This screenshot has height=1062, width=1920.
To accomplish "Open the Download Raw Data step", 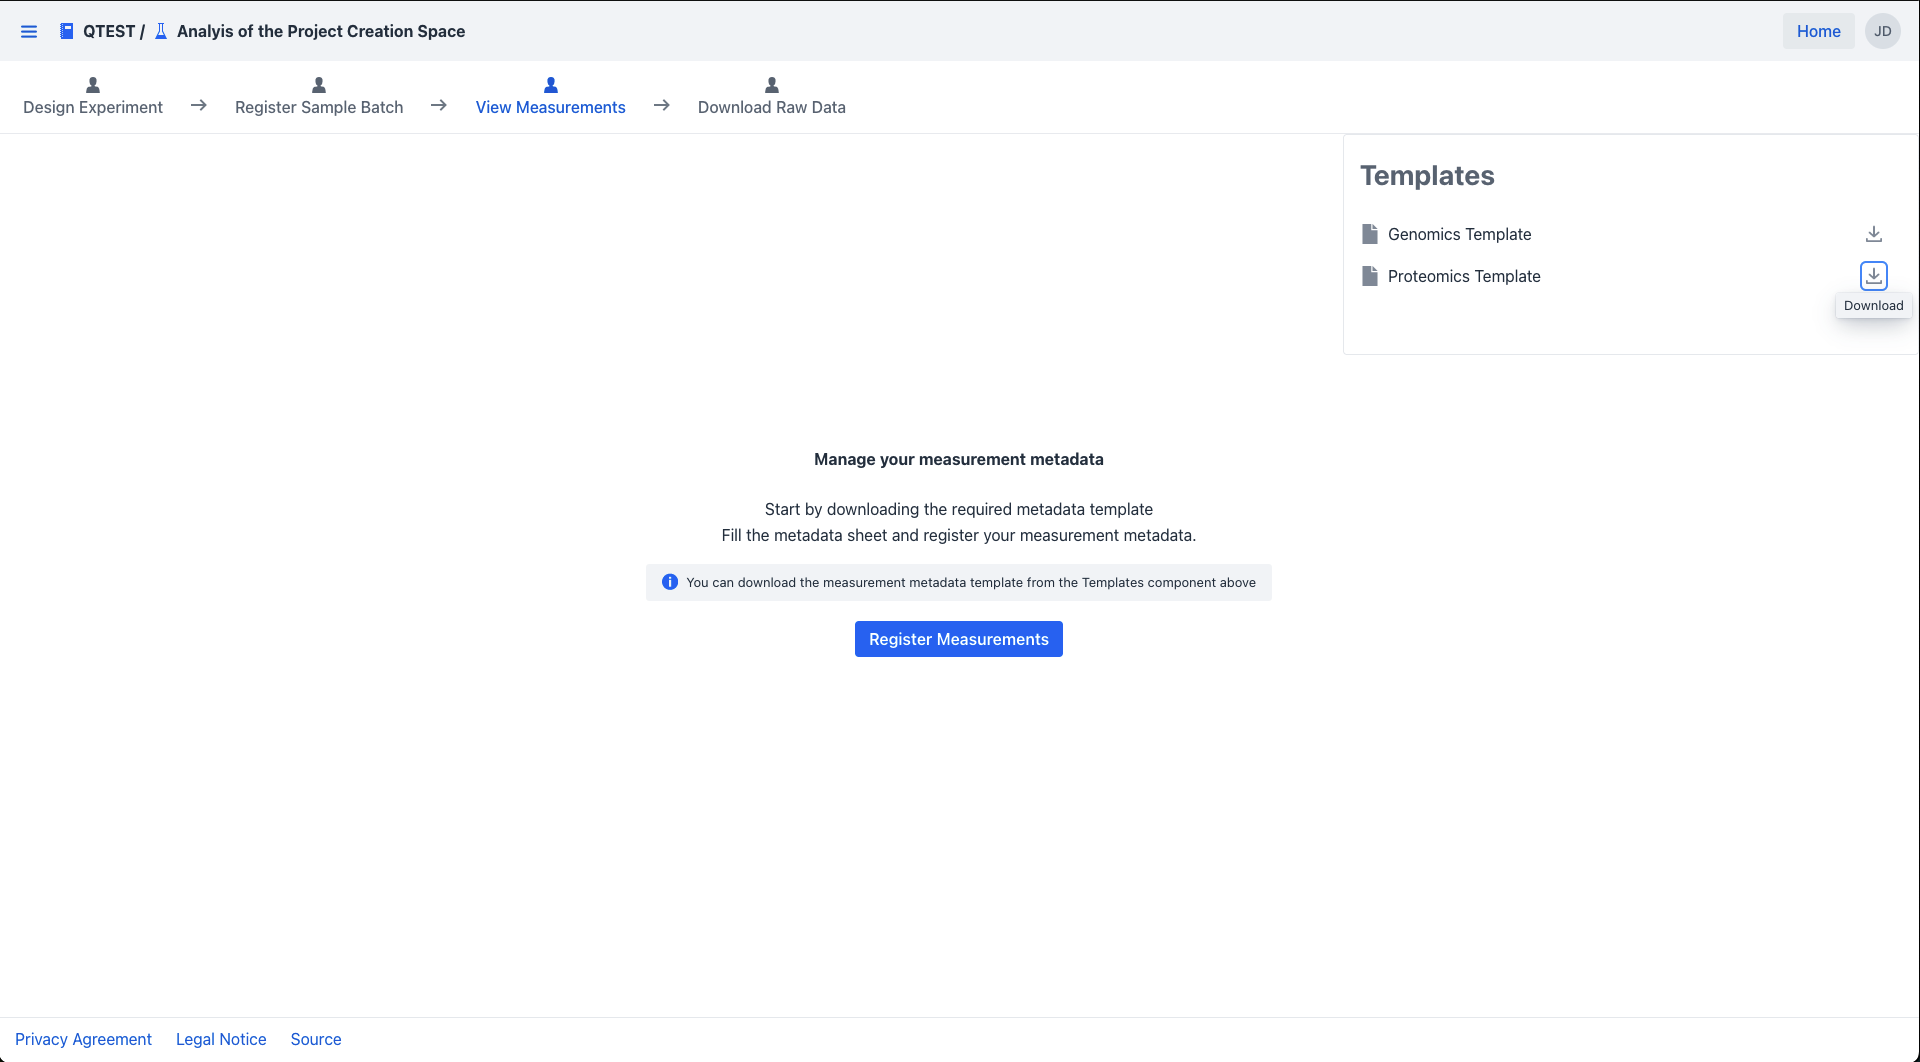I will 771,107.
